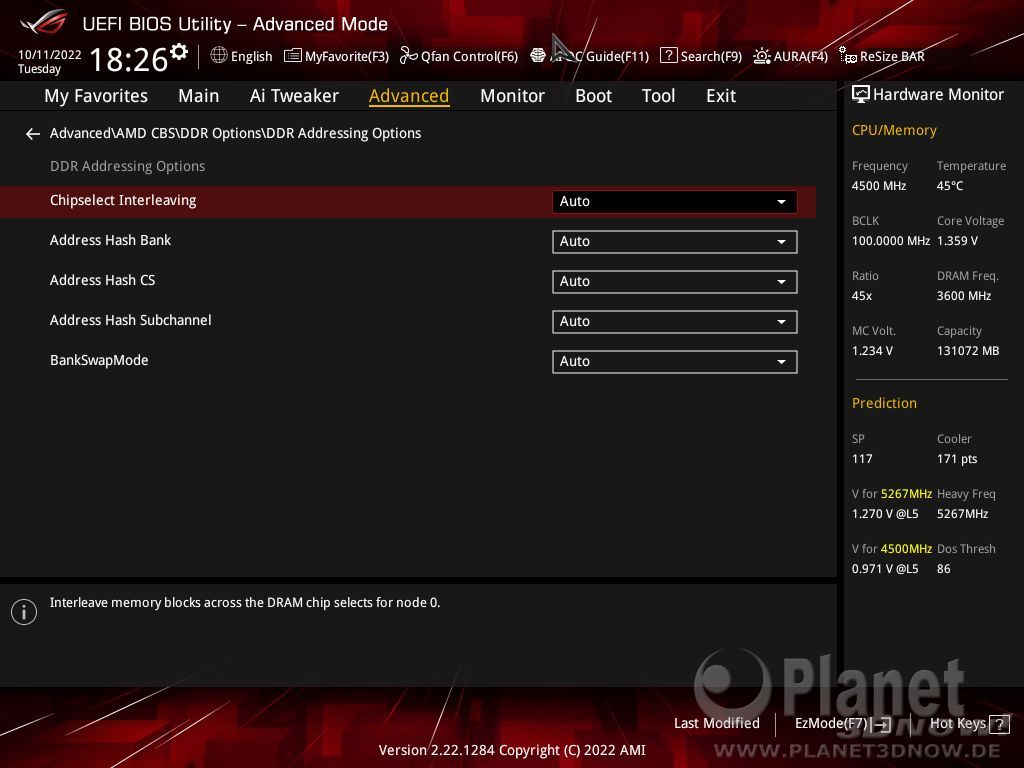The image size is (1024, 768).
Task: Toggle the ReSize BAR option
Action: point(882,56)
